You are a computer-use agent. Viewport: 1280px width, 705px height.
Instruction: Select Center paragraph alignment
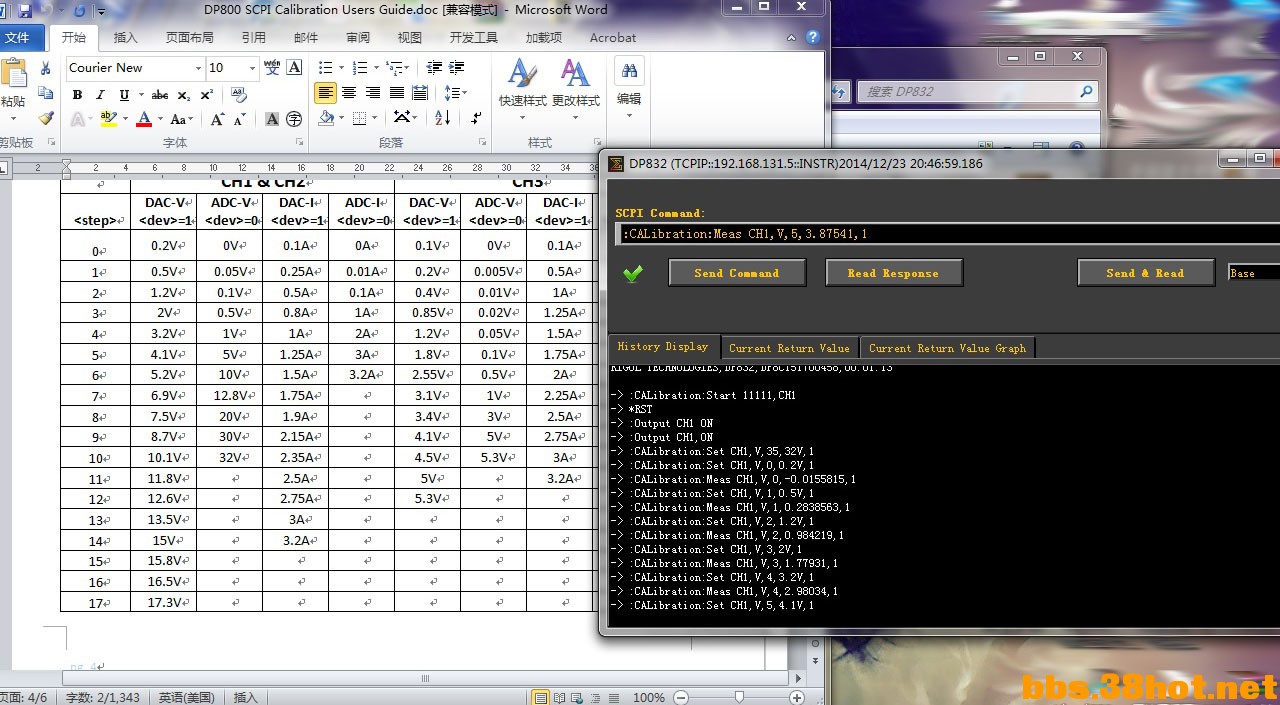[x=349, y=93]
